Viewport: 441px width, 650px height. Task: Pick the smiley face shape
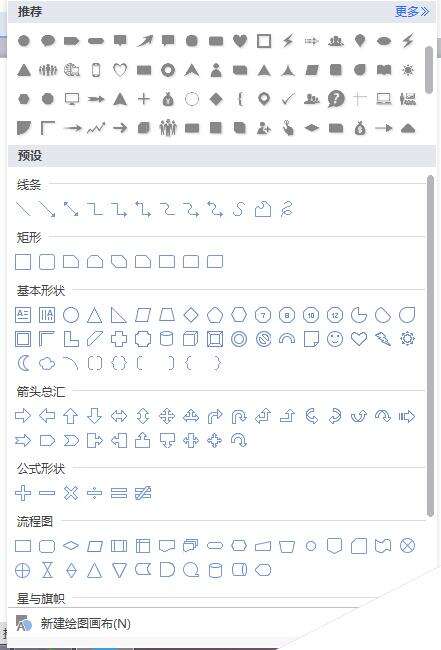pos(335,339)
